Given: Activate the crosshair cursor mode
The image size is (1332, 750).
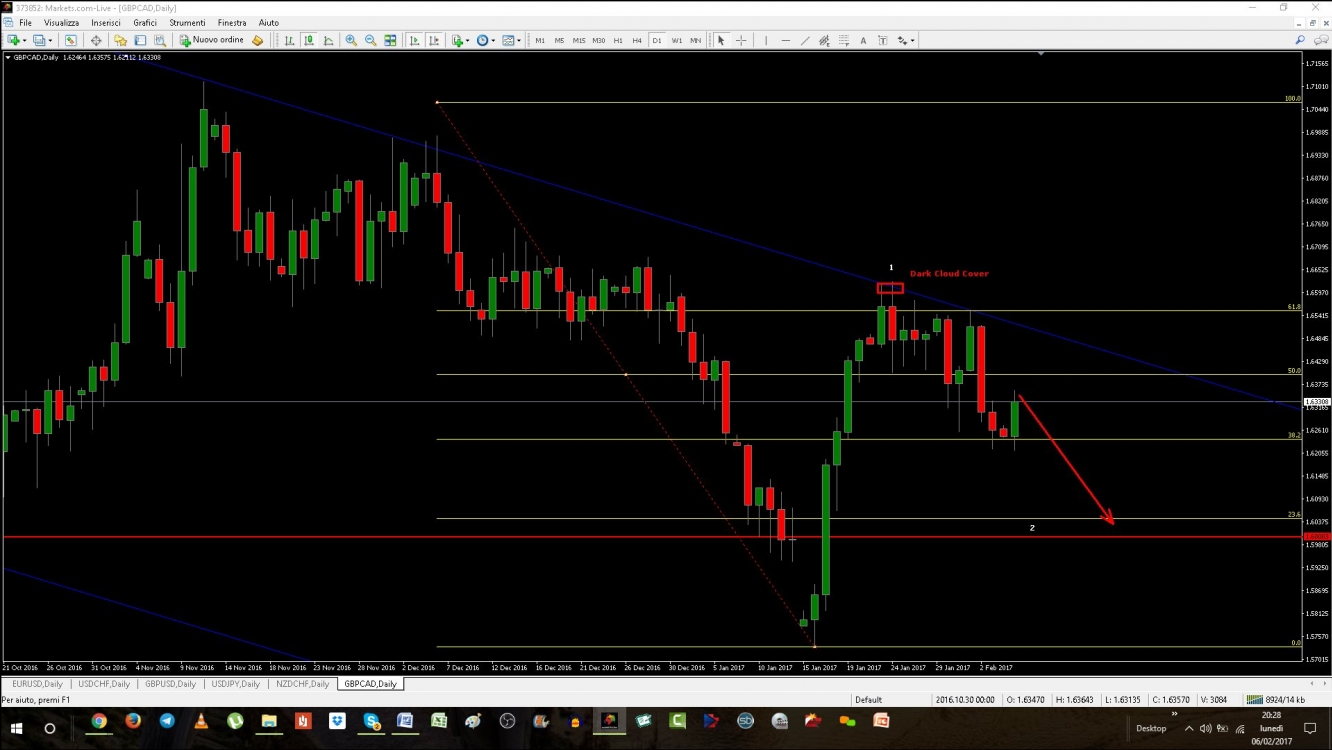Looking at the screenshot, I should pos(741,40).
